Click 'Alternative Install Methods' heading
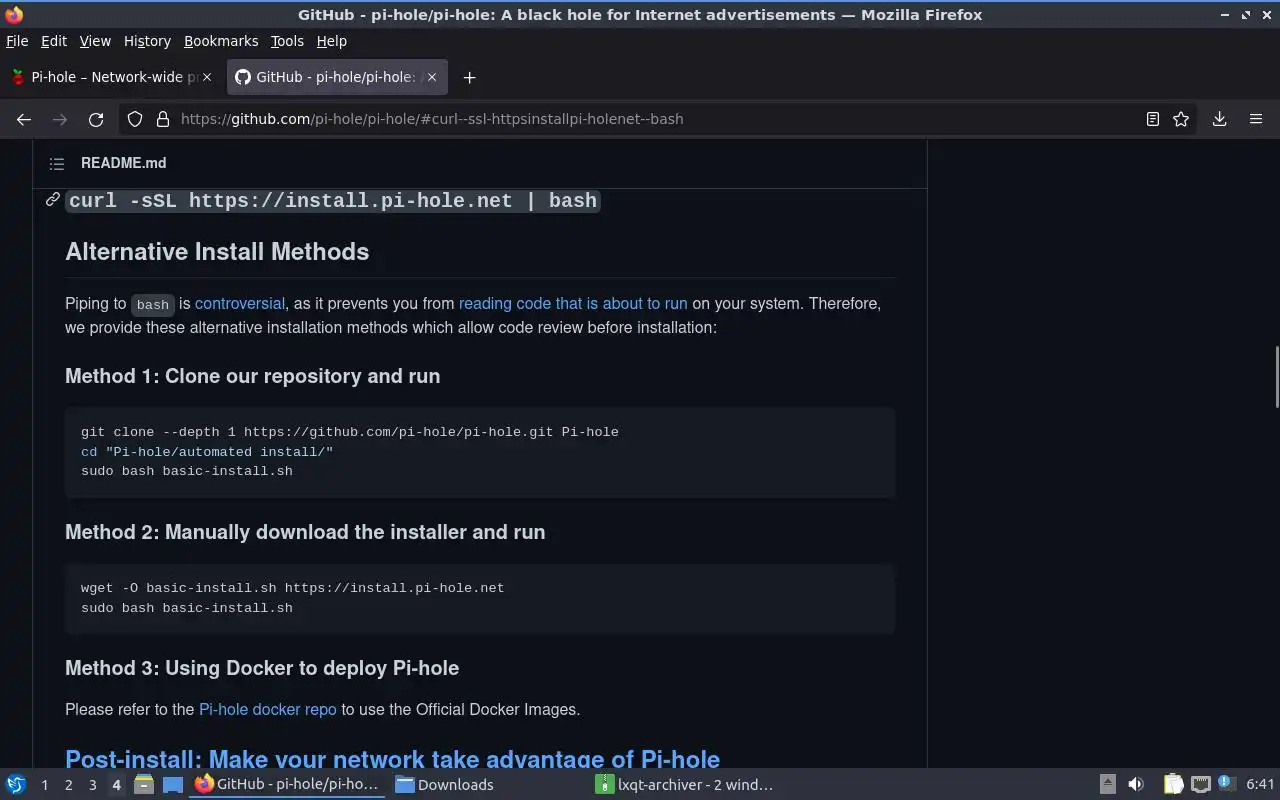Viewport: 1280px width, 800px height. click(x=217, y=252)
